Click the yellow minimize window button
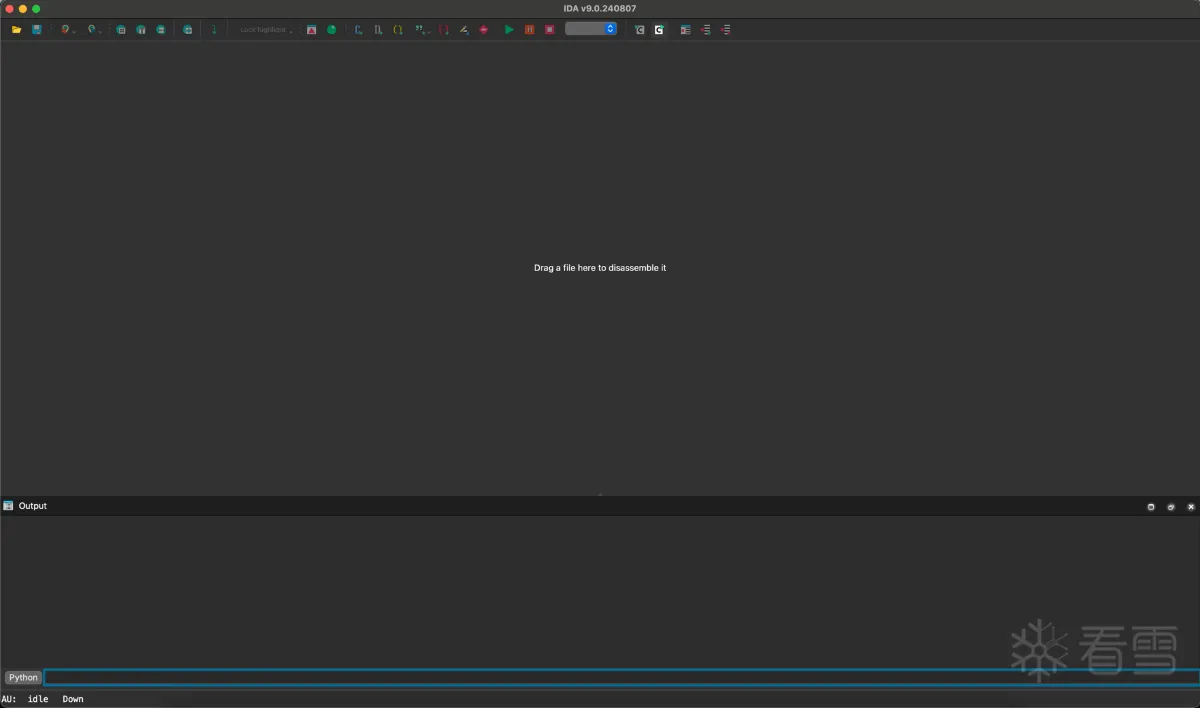Image resolution: width=1200 pixels, height=708 pixels. coord(22,9)
